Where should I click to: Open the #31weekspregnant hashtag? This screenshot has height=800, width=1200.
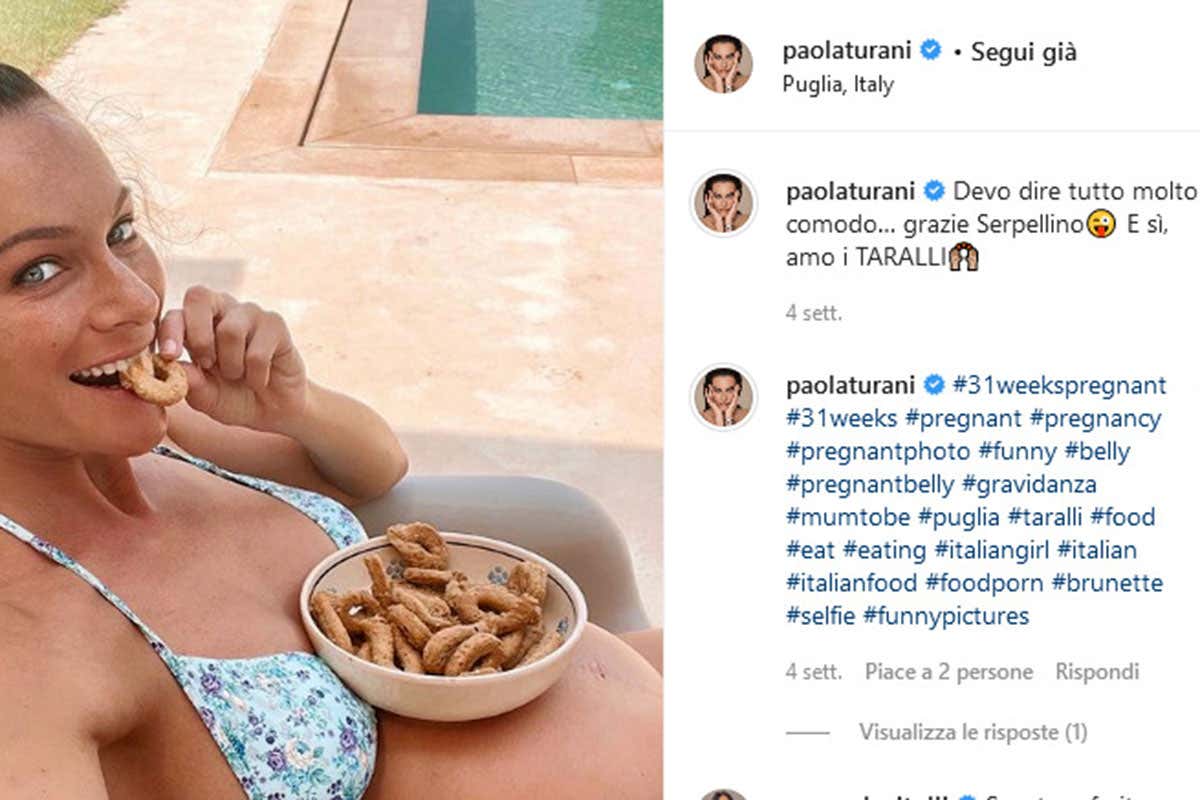pyautogui.click(x=1059, y=385)
